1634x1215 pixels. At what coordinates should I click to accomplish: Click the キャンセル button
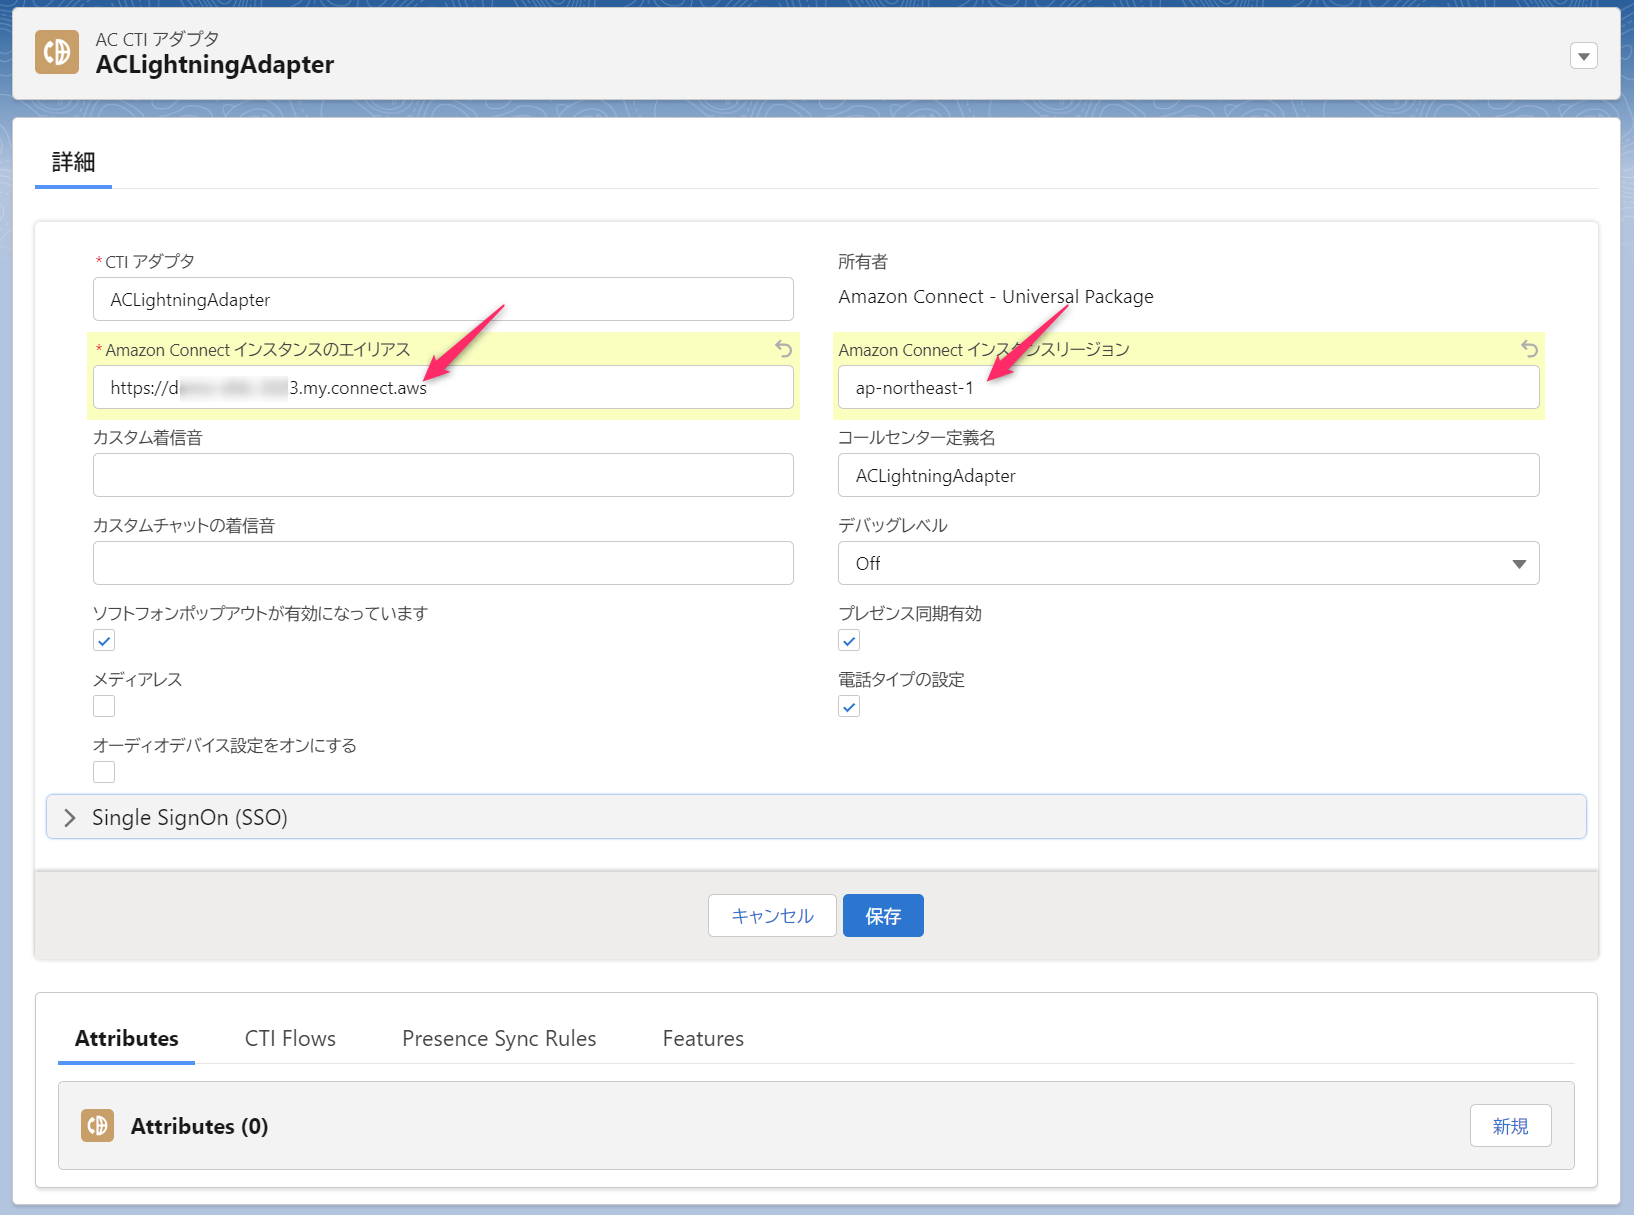click(772, 915)
